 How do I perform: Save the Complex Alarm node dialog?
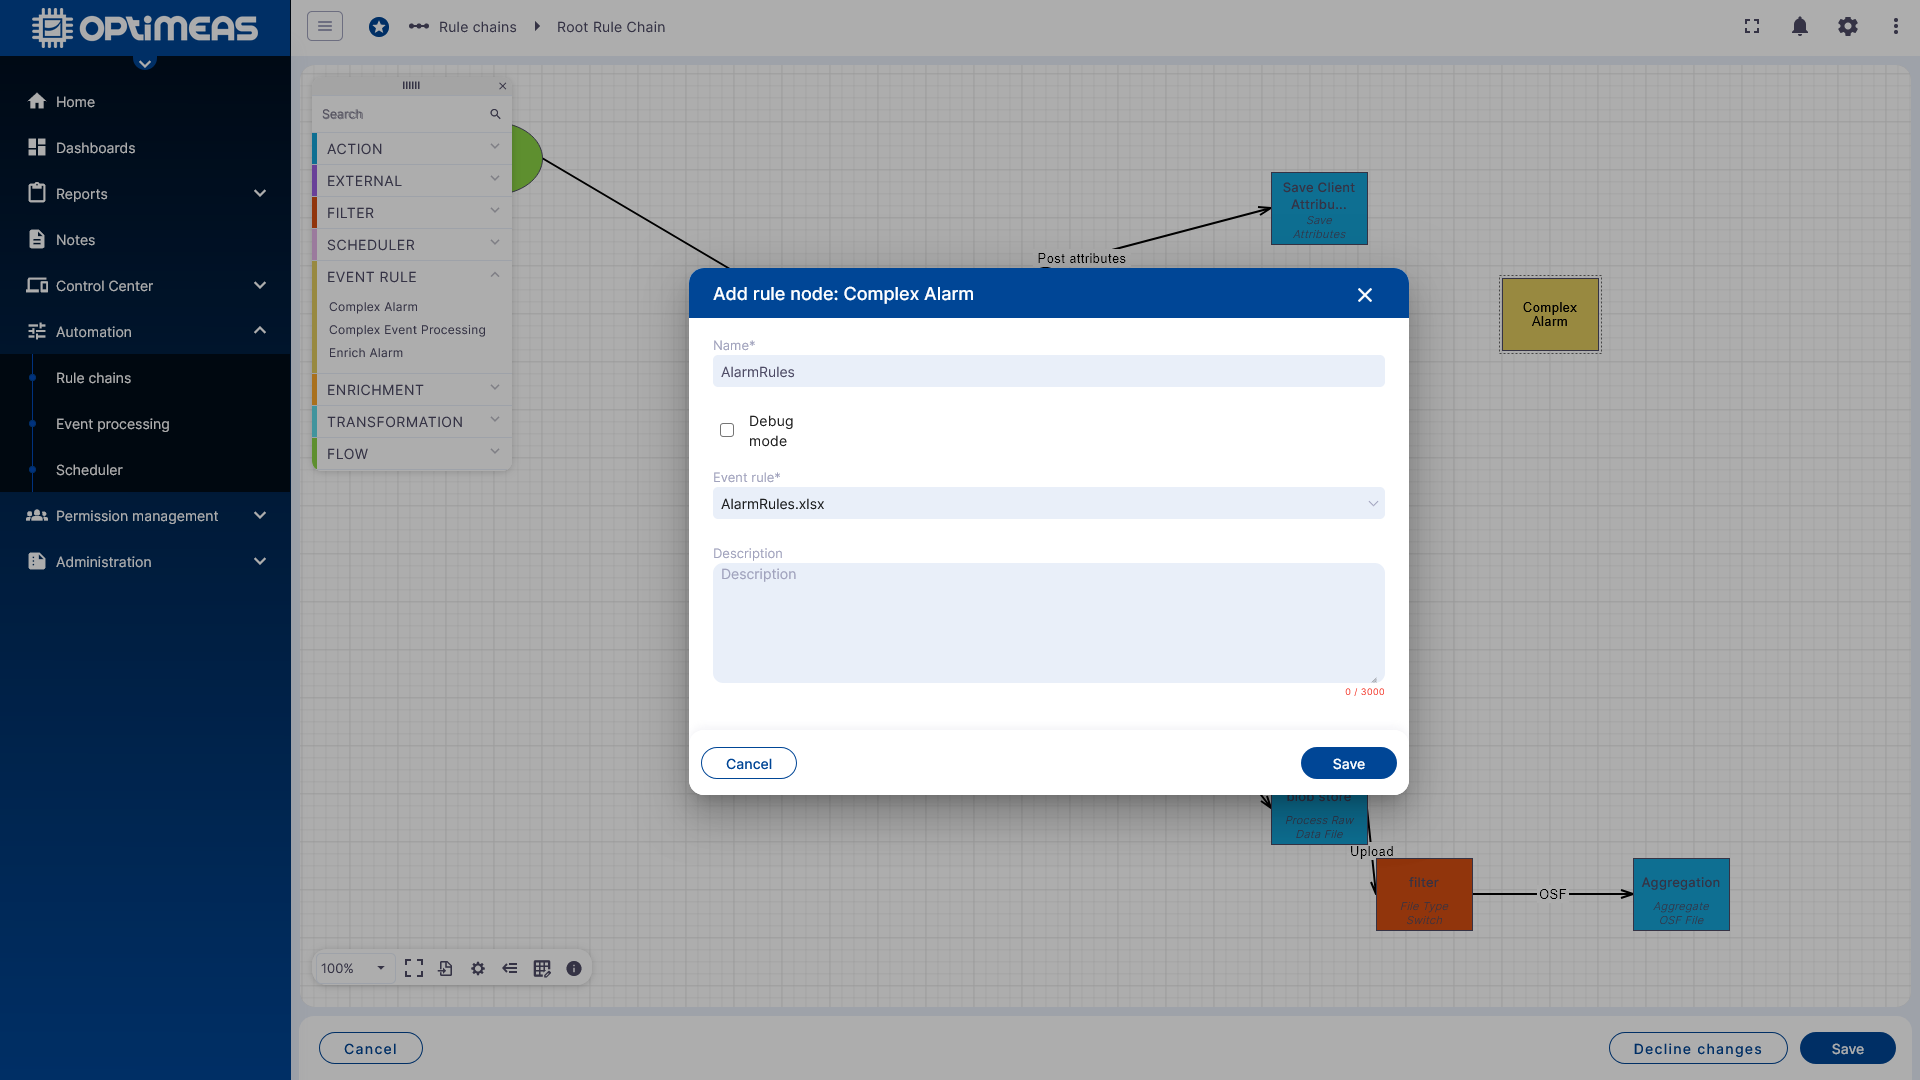tap(1348, 763)
